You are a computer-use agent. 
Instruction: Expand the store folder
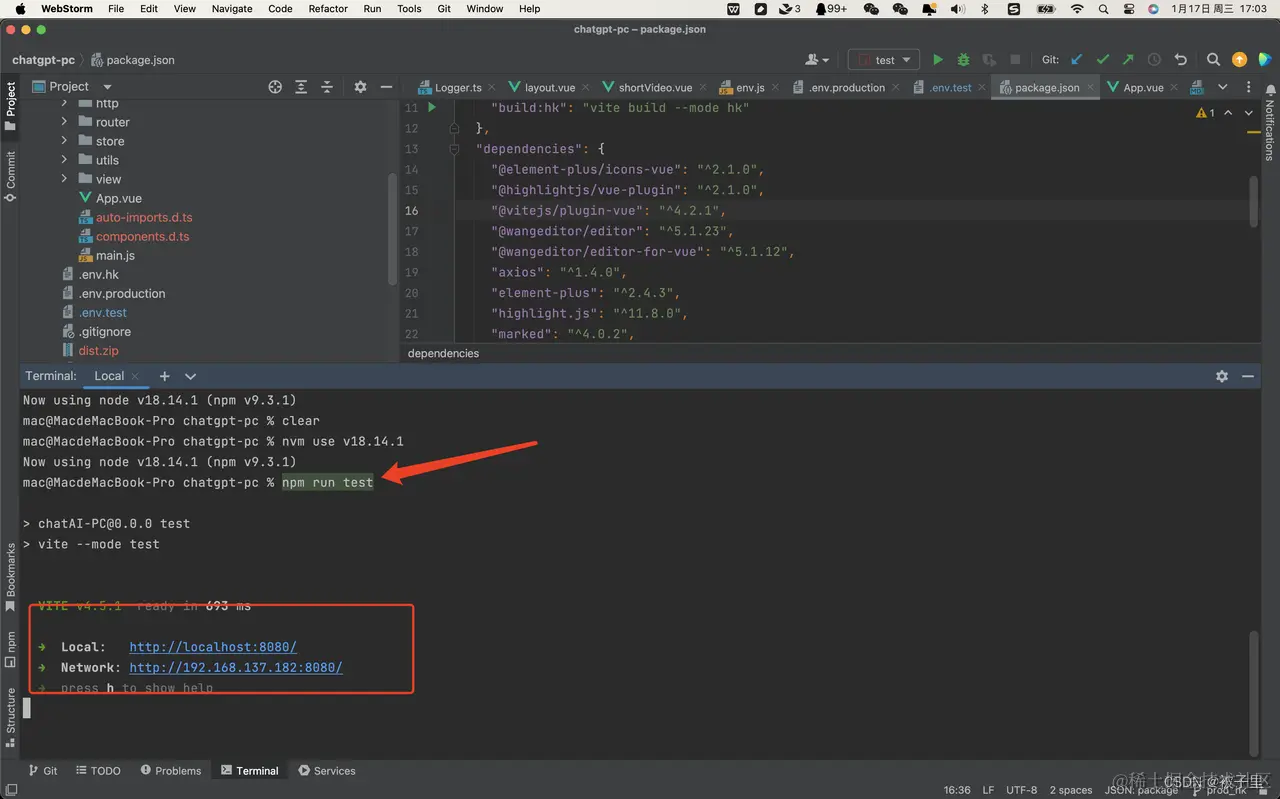tap(64, 141)
